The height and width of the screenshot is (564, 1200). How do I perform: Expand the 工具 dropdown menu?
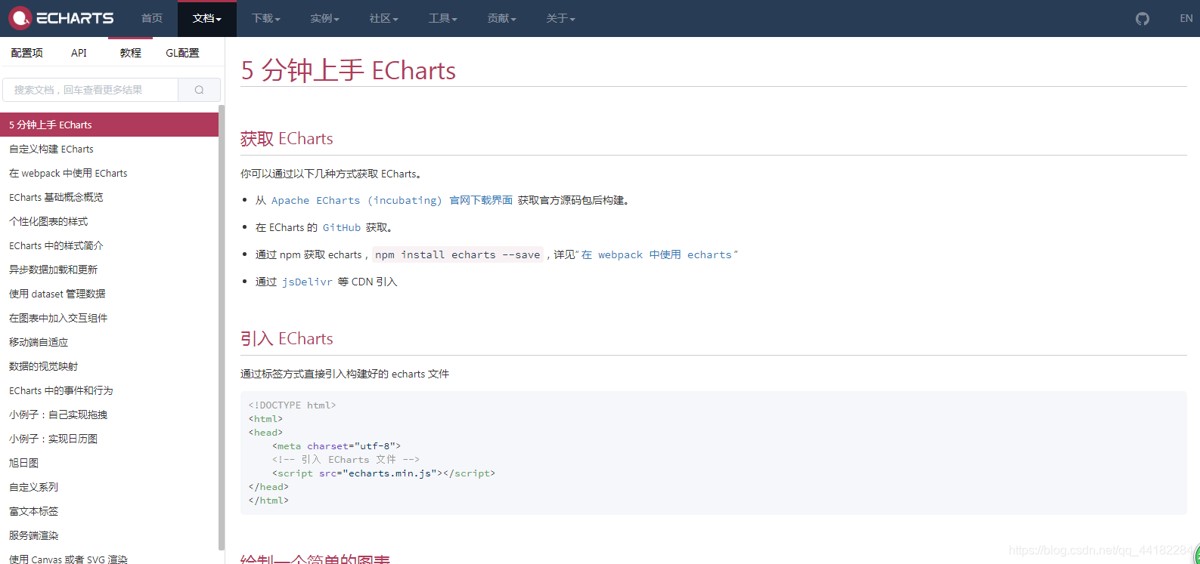click(x=443, y=18)
